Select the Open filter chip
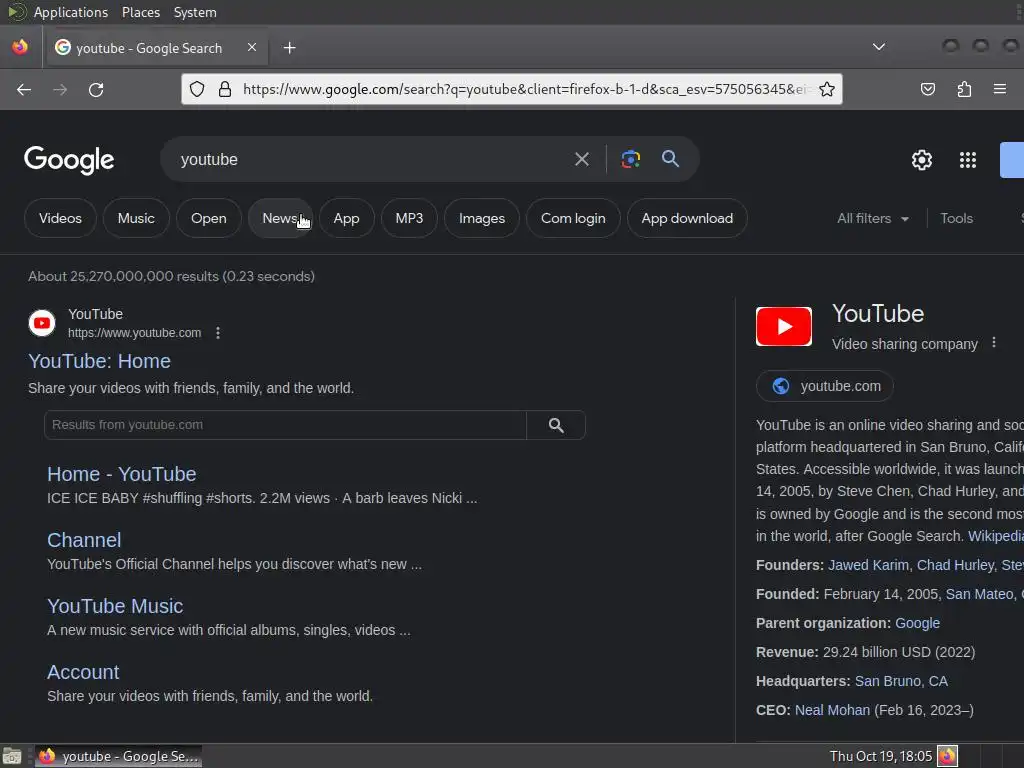 [208, 218]
